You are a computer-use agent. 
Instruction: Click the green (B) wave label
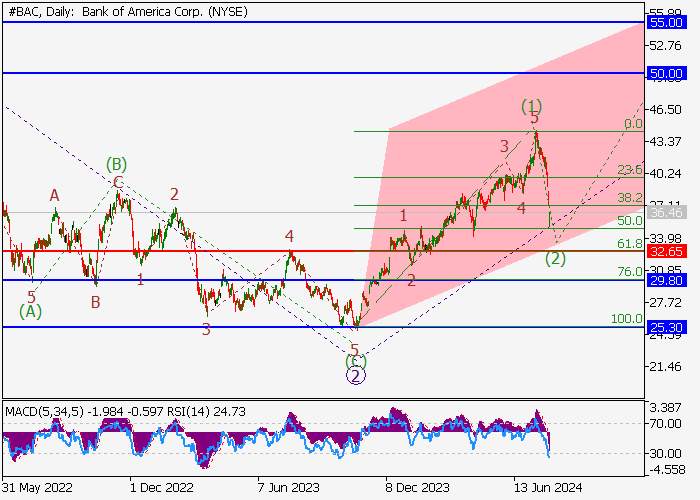point(117,164)
